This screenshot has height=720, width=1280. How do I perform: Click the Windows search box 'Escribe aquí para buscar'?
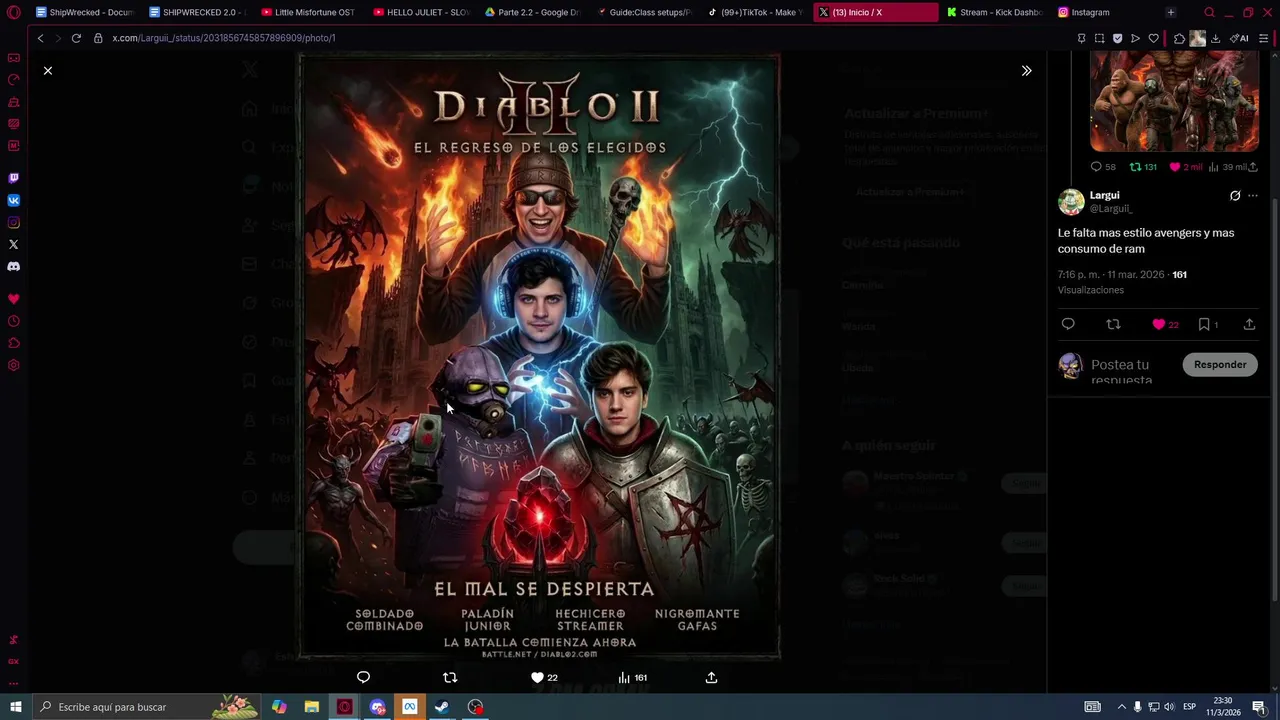pos(147,707)
